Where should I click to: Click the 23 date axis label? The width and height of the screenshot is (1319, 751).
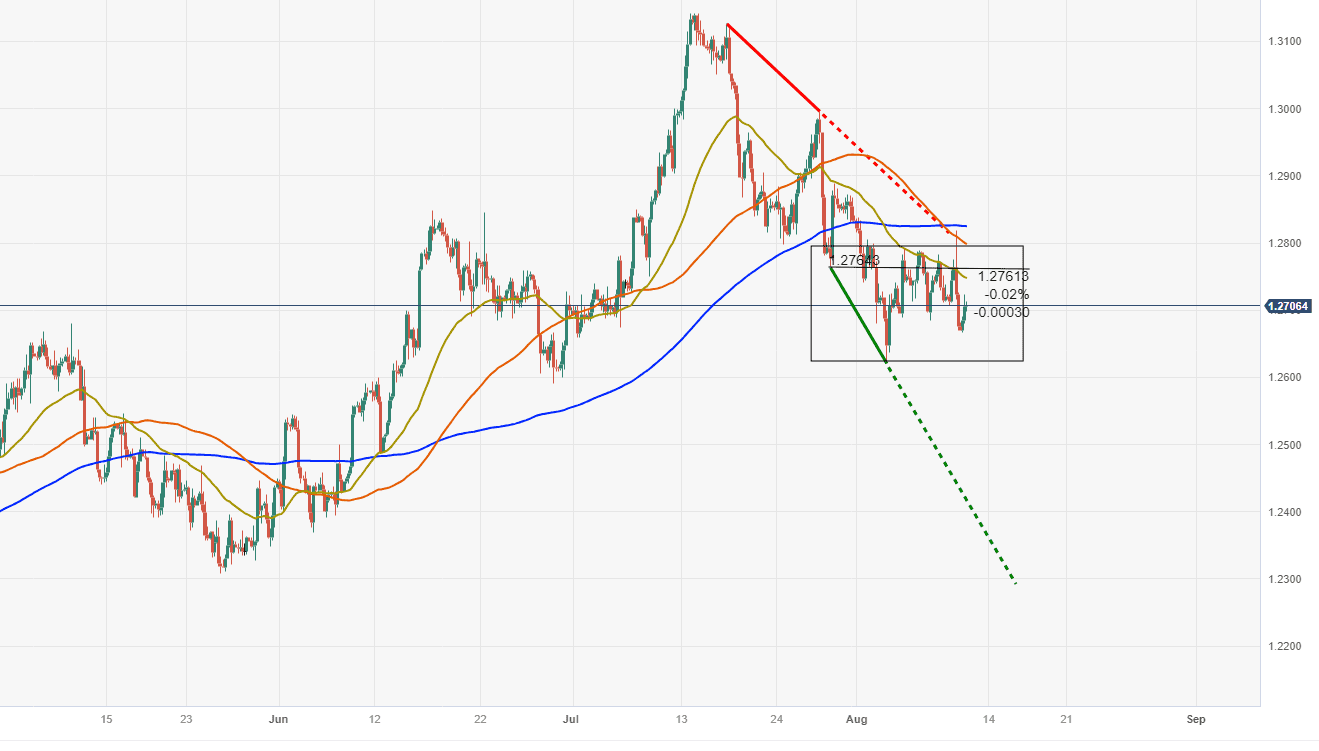coord(186,719)
